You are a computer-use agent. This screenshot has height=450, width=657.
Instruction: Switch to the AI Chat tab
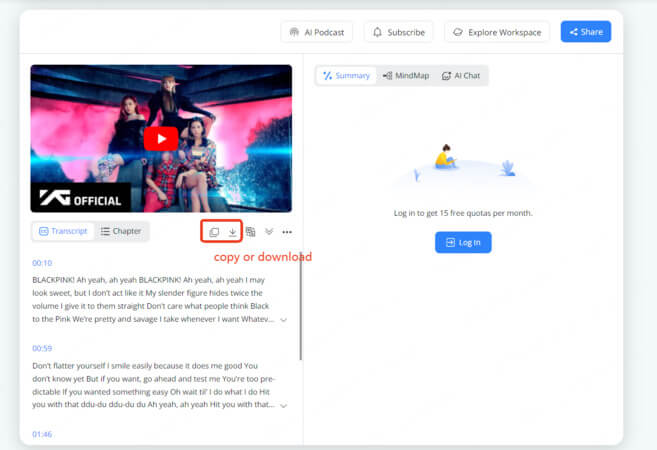point(461,76)
